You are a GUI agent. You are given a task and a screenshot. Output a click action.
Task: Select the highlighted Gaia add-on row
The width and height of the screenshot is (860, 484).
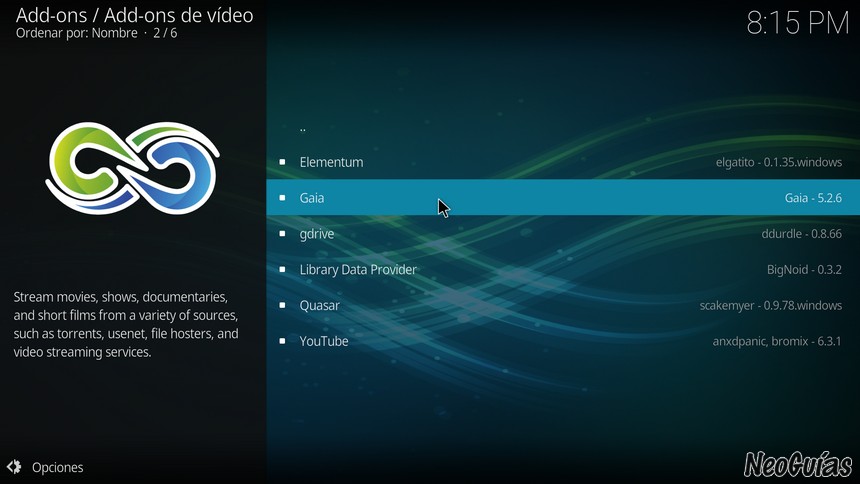[x=563, y=198]
